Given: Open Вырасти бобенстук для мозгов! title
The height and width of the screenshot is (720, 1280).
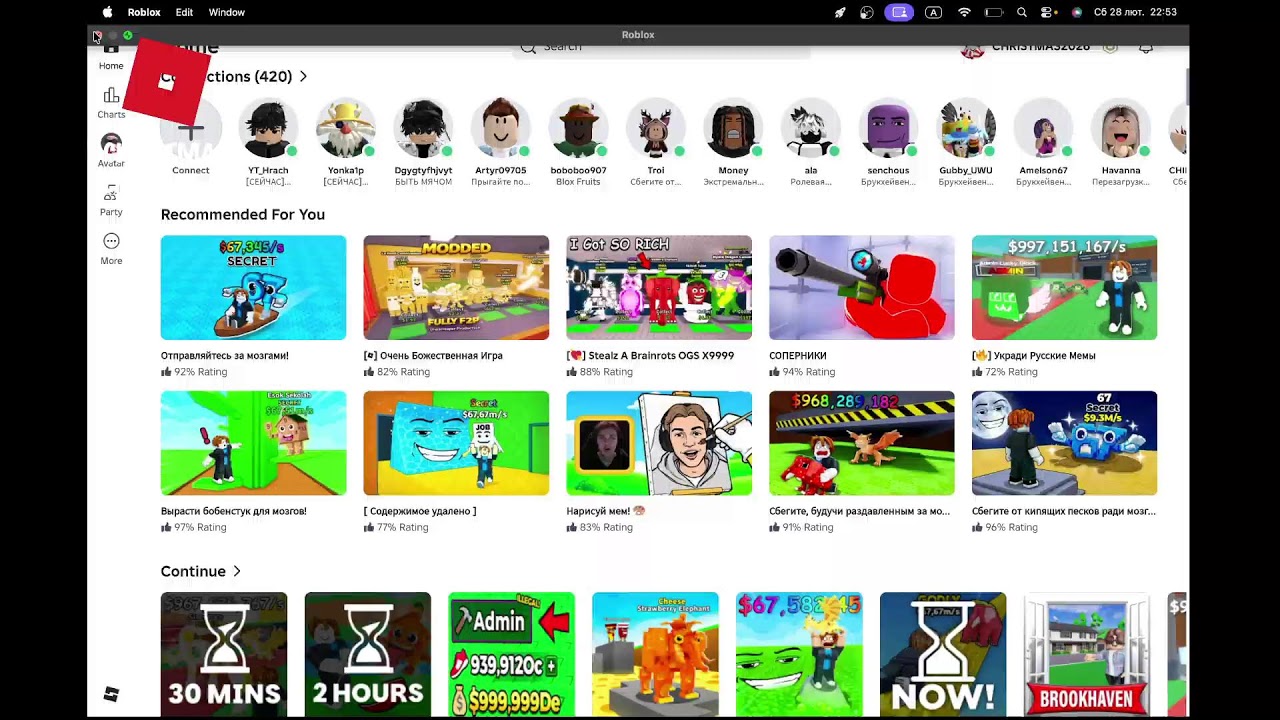Looking at the screenshot, I should pos(234,511).
